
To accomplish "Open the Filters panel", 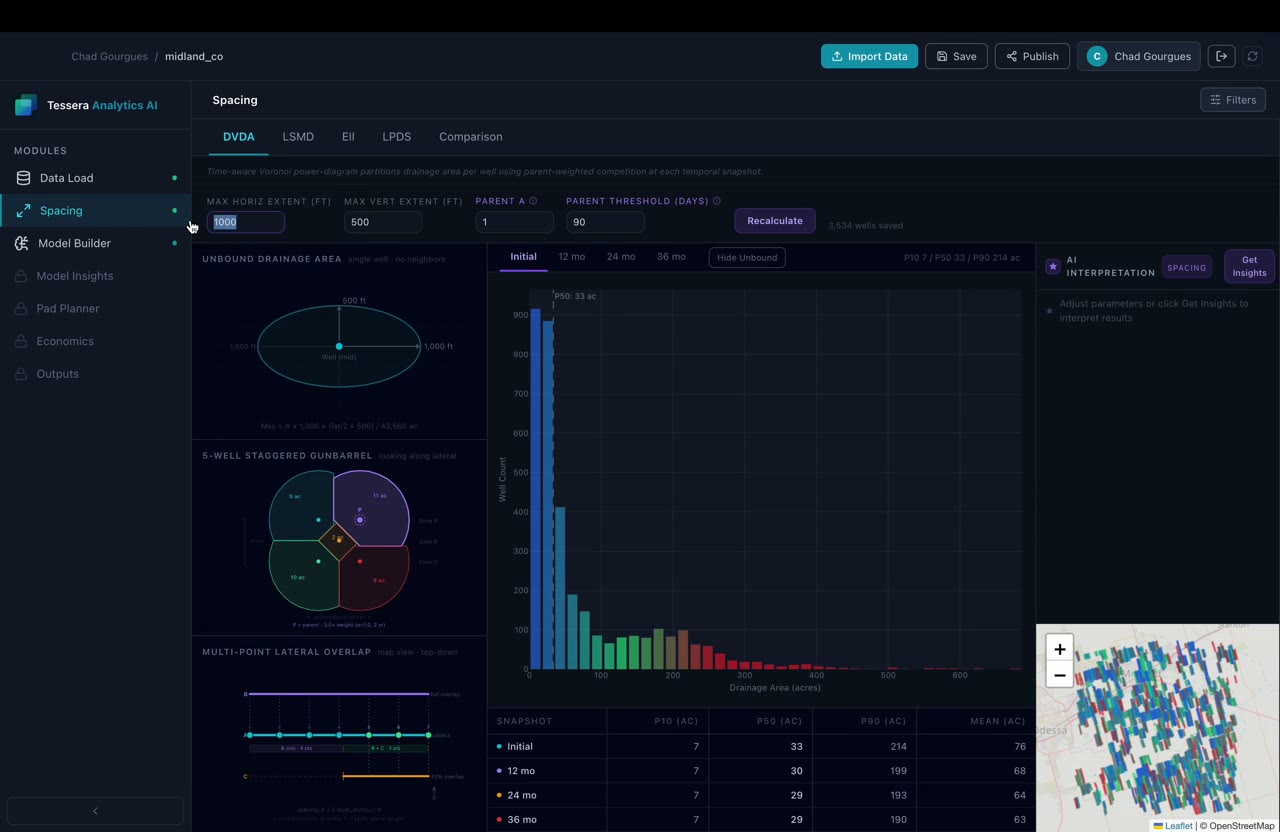I will [1233, 100].
